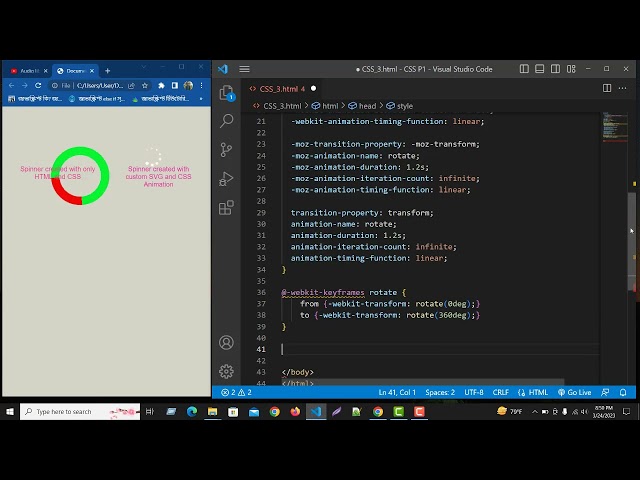
Task: Open the Customize Layout icon
Action: point(571,69)
